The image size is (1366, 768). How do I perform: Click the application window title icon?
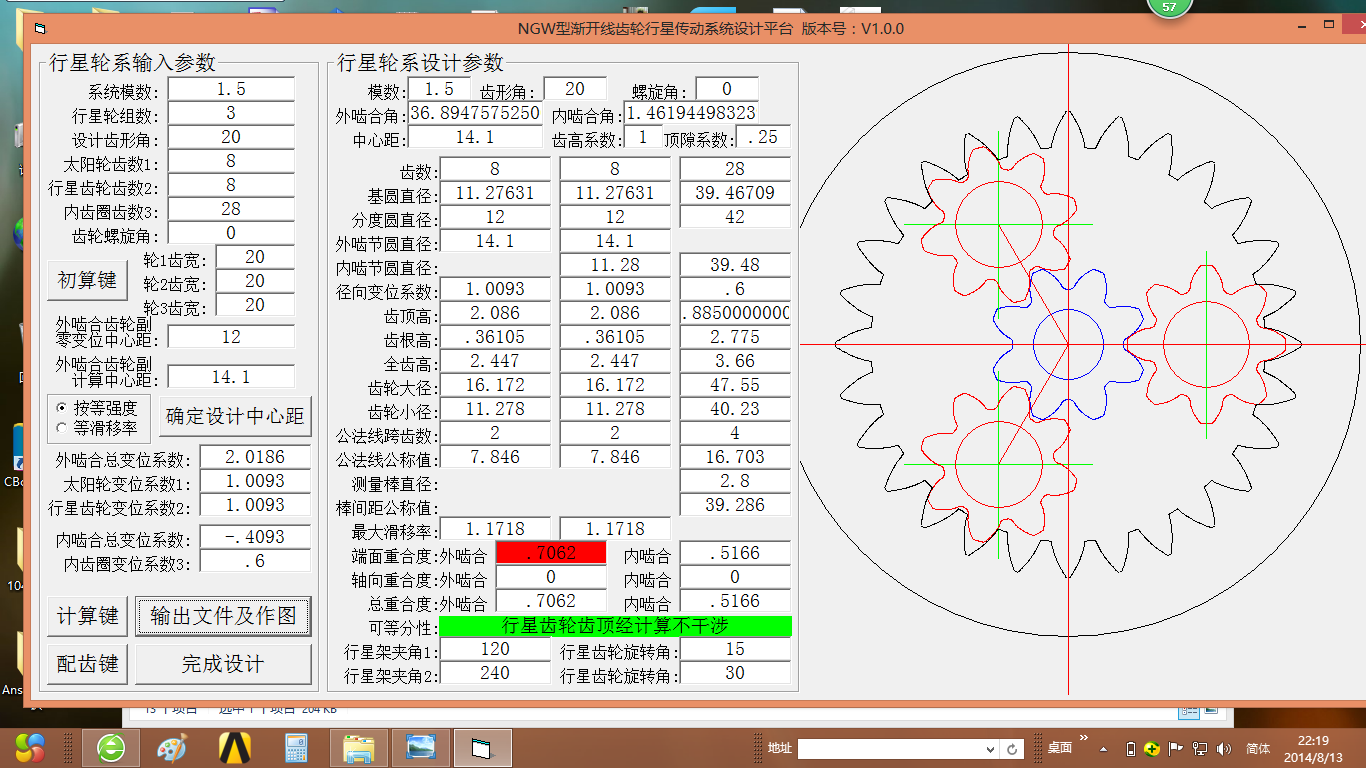[39, 29]
